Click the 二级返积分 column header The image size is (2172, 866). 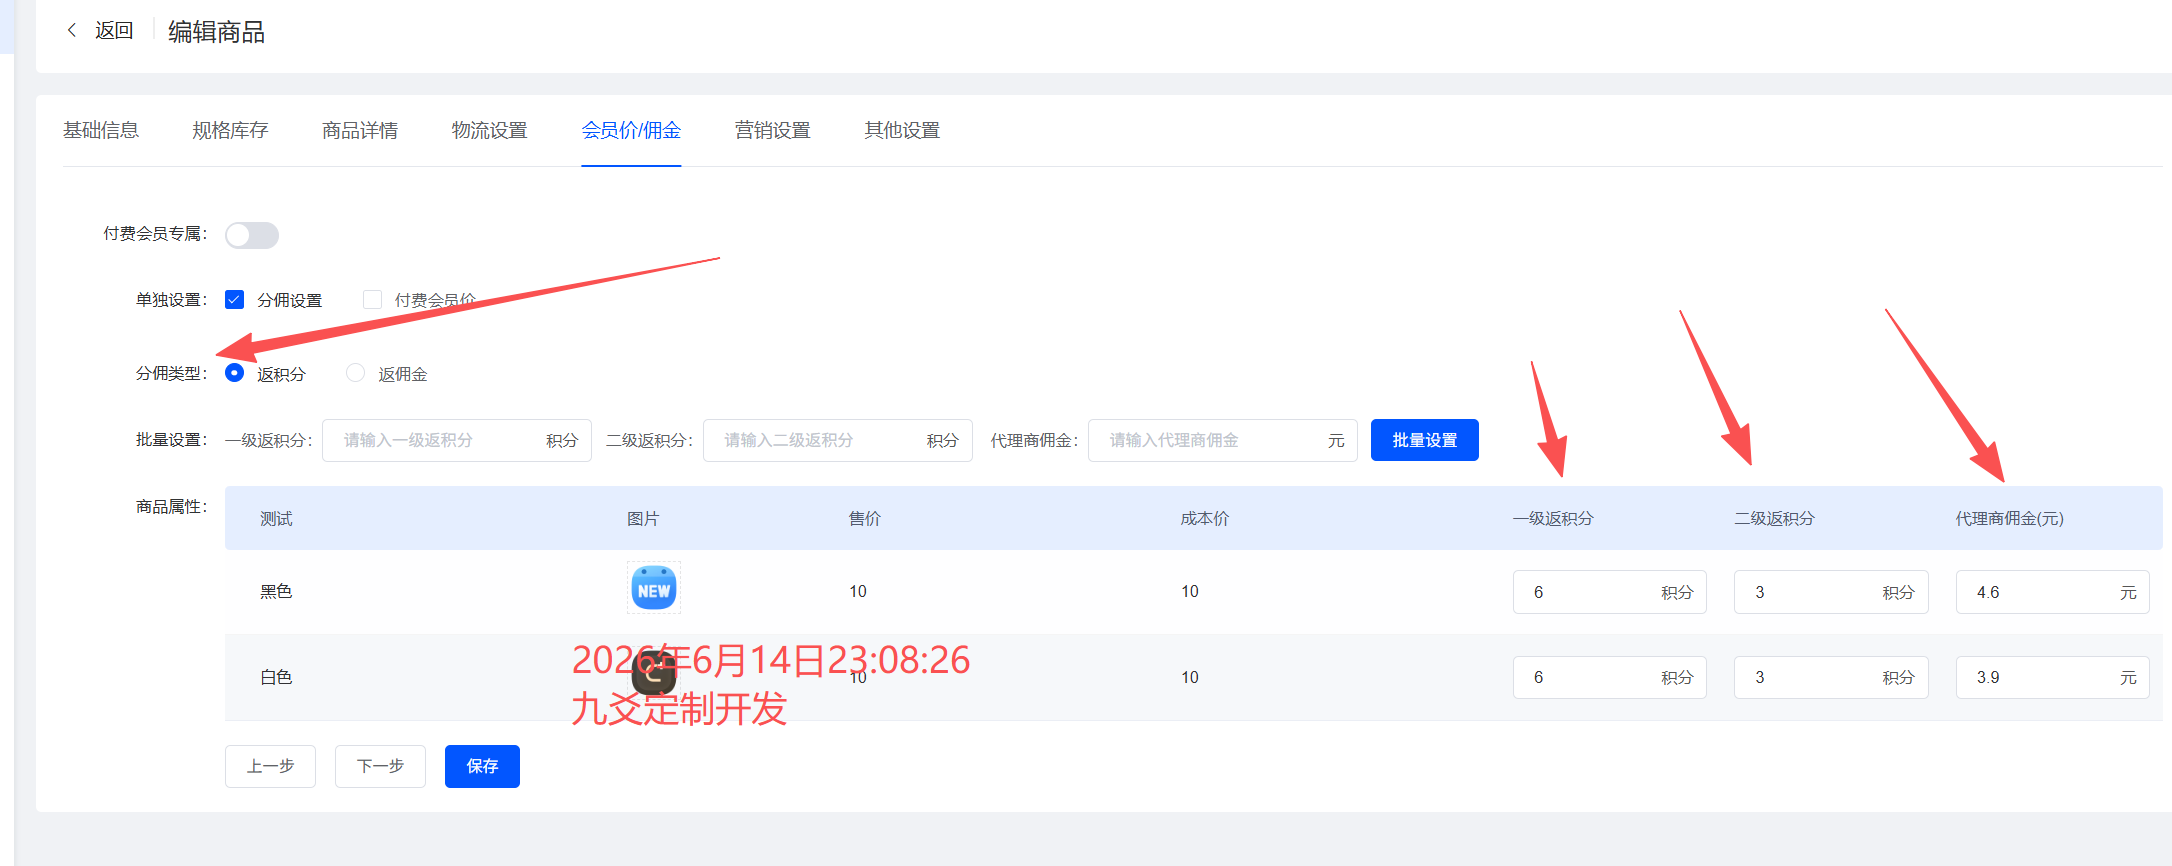tap(1774, 518)
